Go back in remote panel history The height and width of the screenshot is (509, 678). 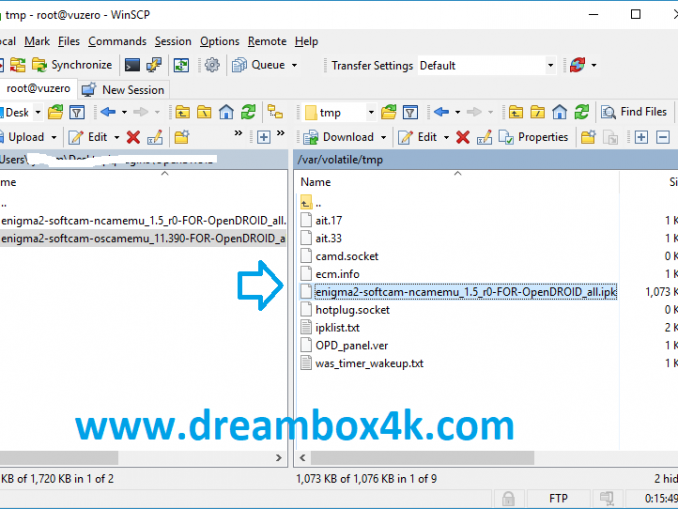point(441,112)
